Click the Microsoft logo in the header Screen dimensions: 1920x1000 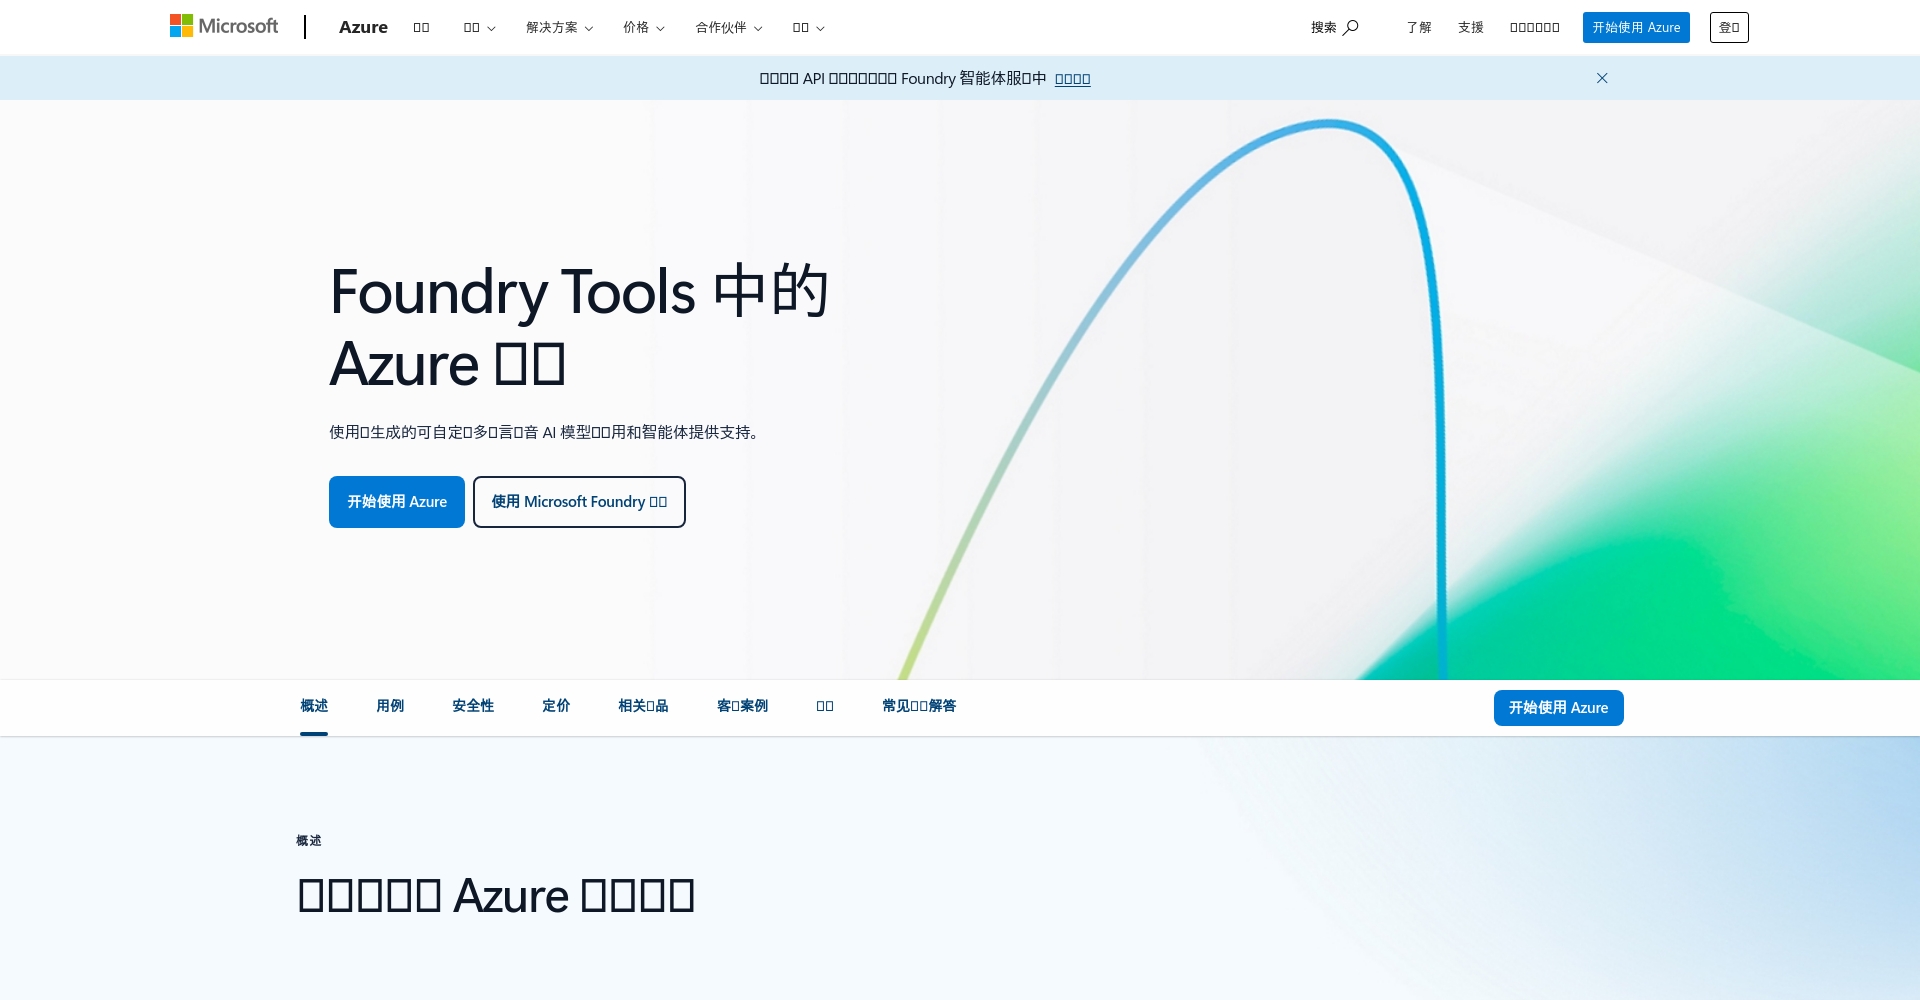224,27
